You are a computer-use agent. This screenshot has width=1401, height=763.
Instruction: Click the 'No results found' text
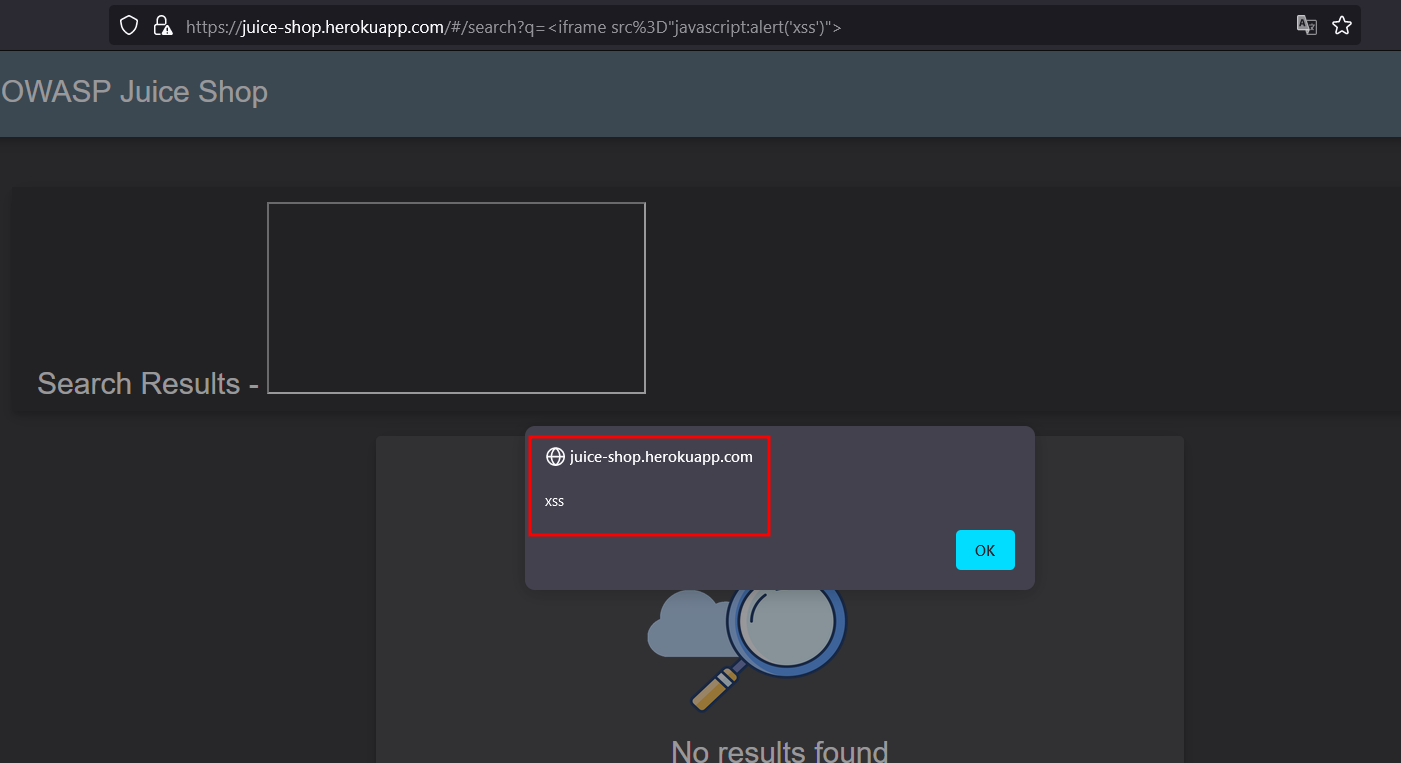(779, 750)
